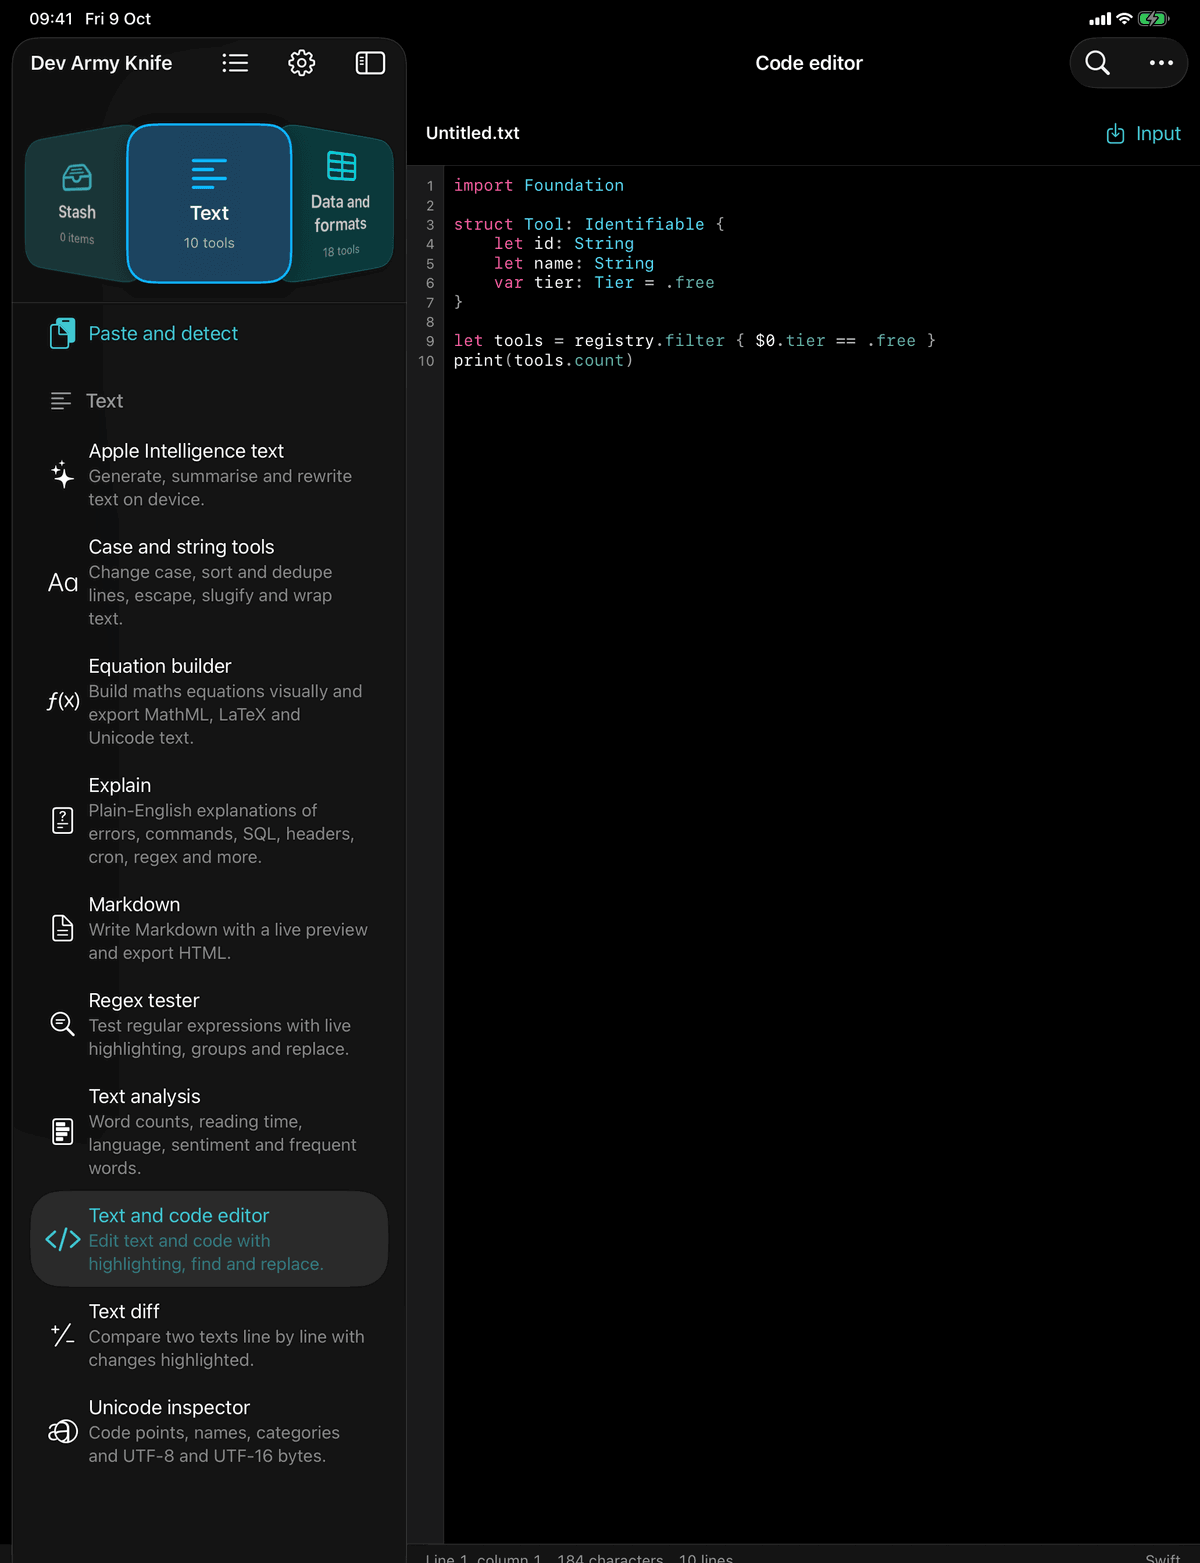Image resolution: width=1200 pixels, height=1563 pixels.
Task: Open Paste and detect
Action: coord(209,333)
